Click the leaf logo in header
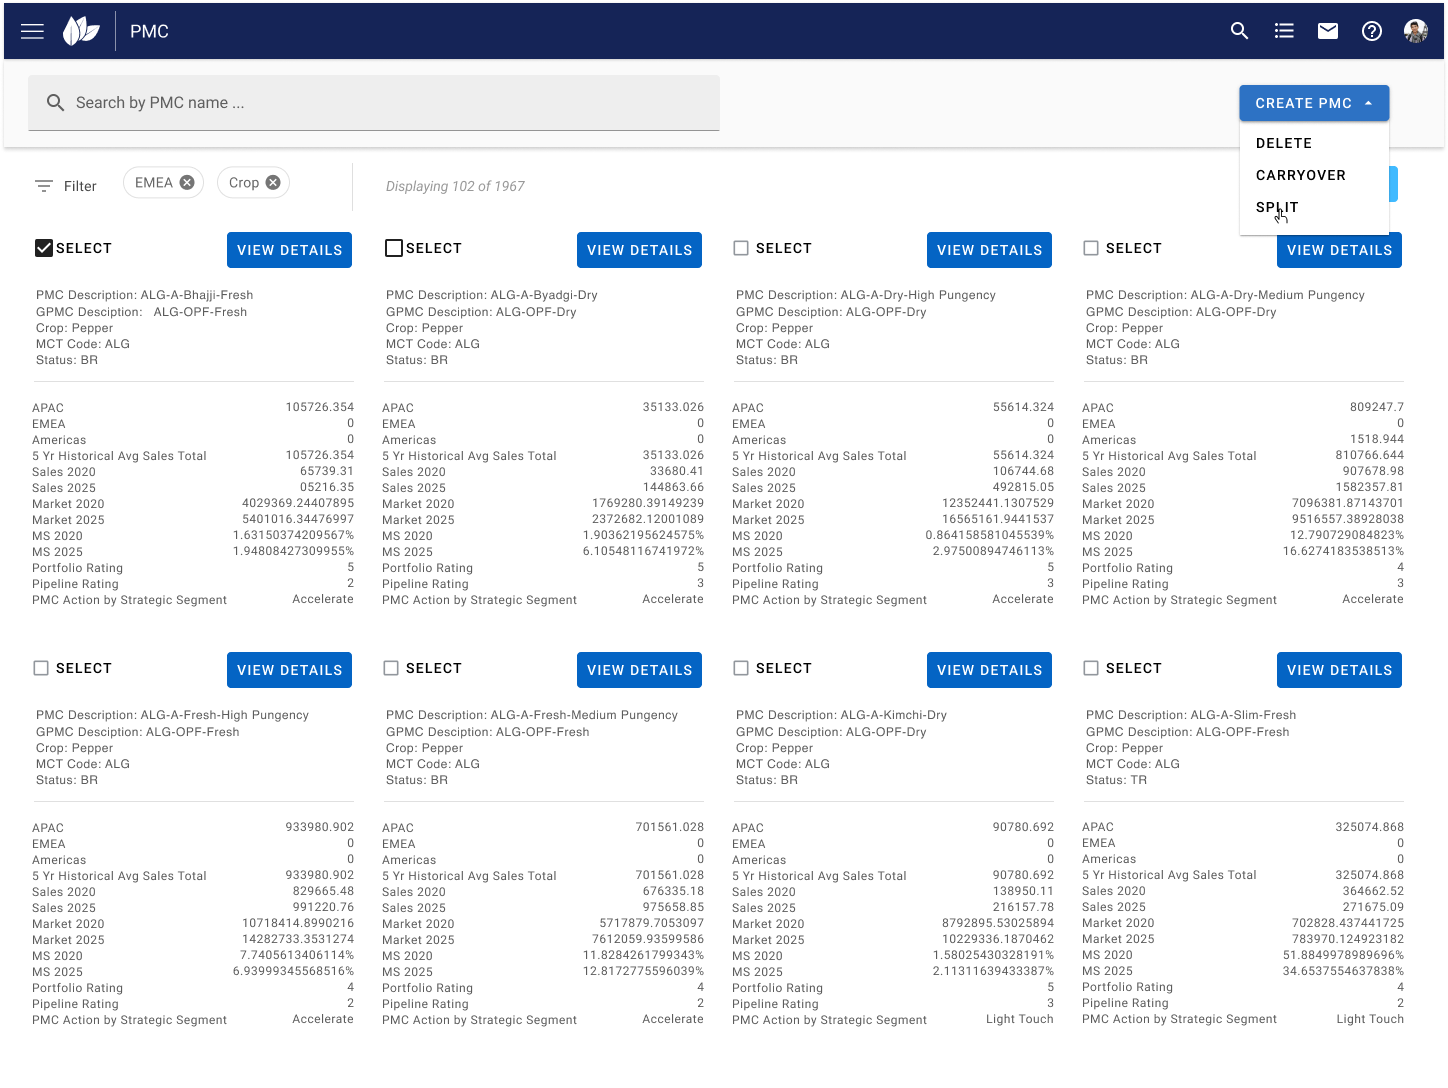The image size is (1448, 1088). (x=81, y=31)
